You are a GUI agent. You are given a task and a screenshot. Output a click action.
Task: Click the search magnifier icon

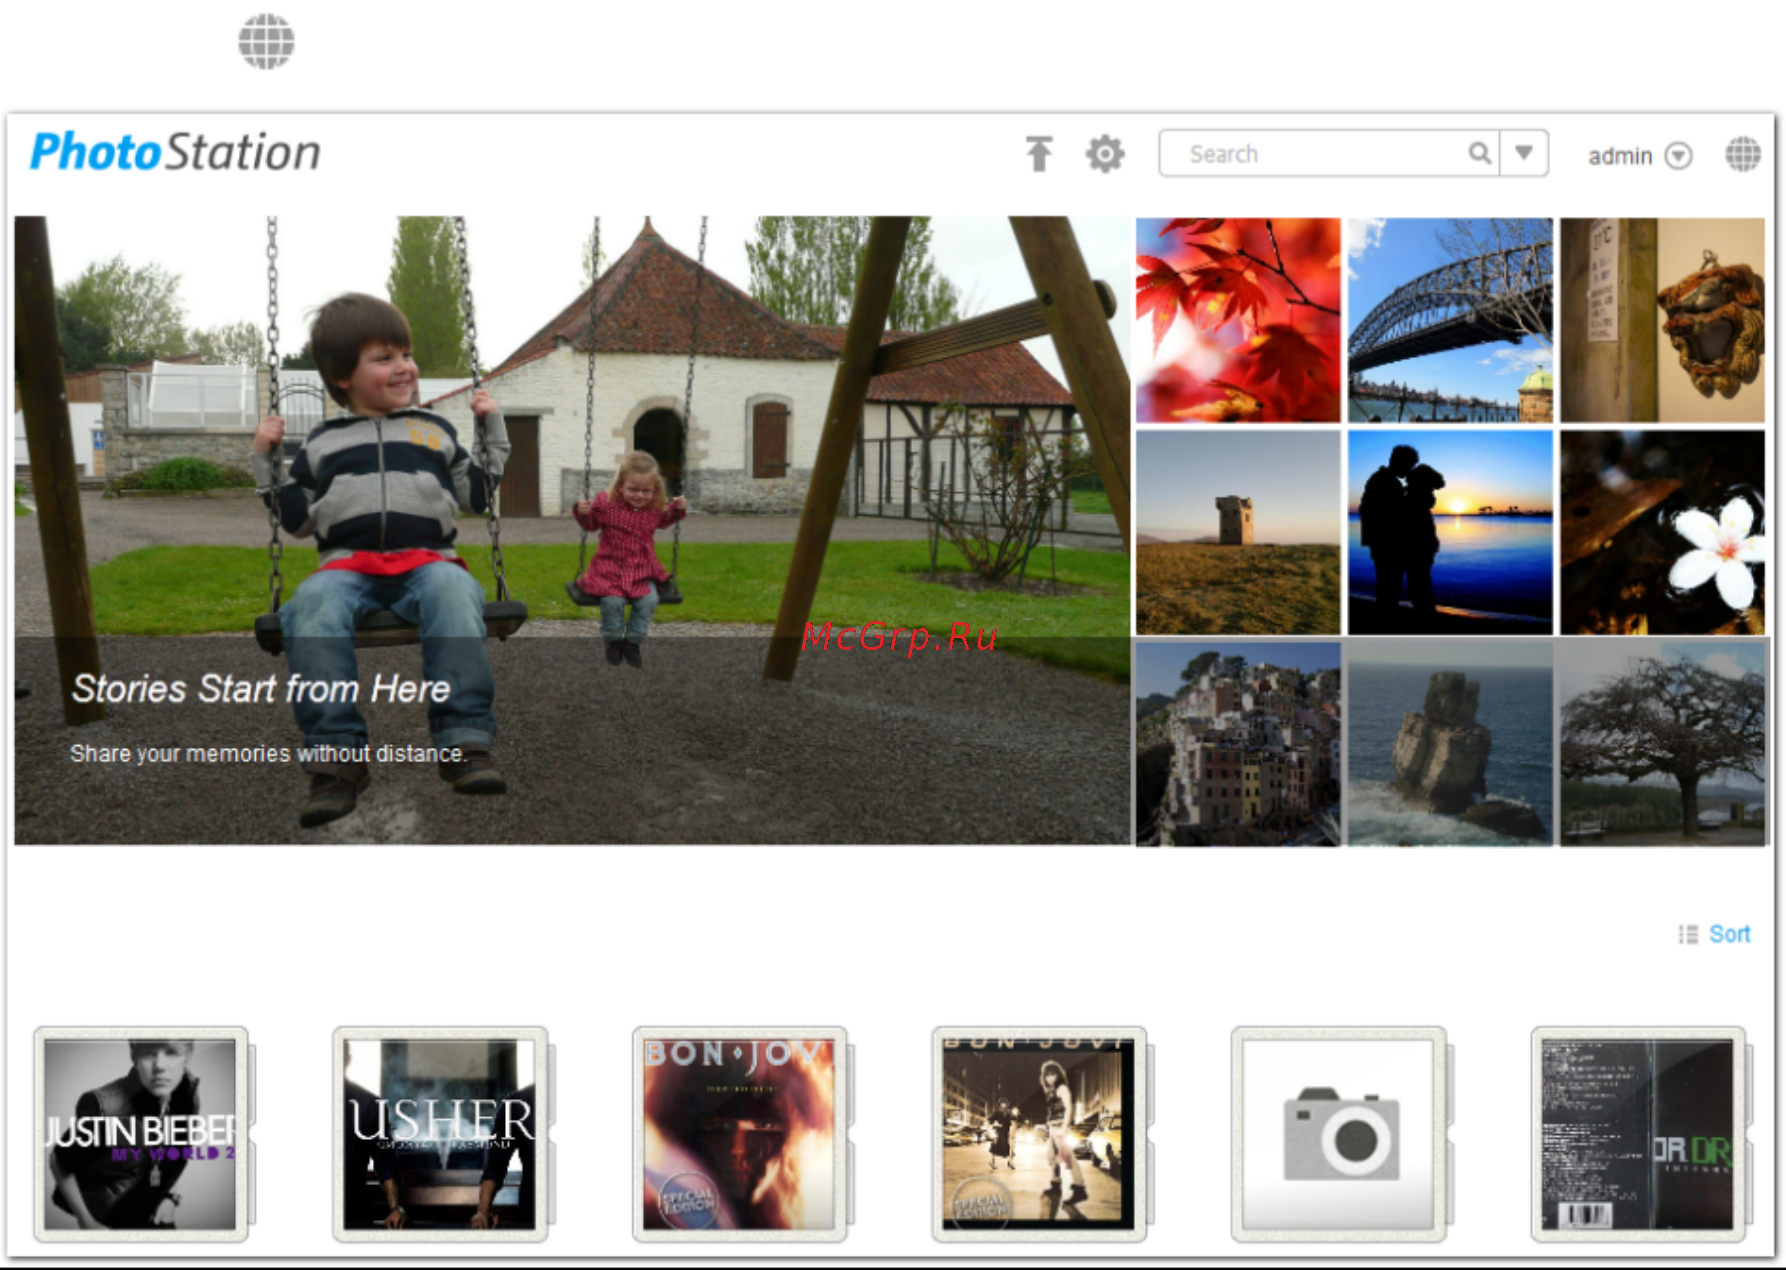pos(1480,153)
